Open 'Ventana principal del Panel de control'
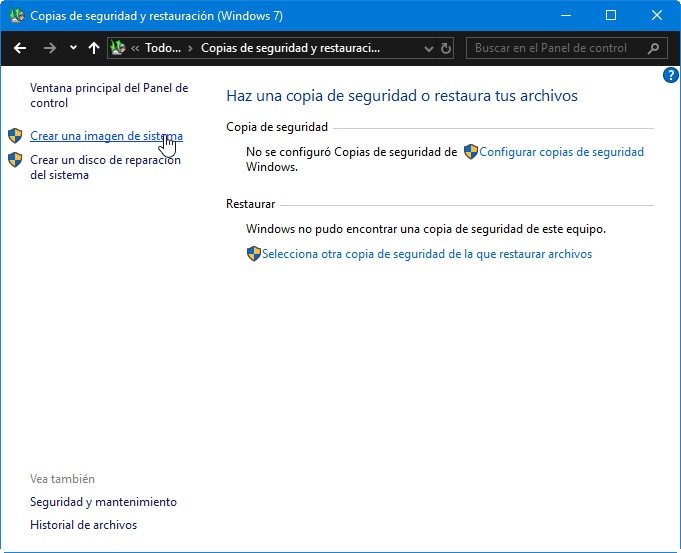This screenshot has width=681, height=553. pos(109,95)
